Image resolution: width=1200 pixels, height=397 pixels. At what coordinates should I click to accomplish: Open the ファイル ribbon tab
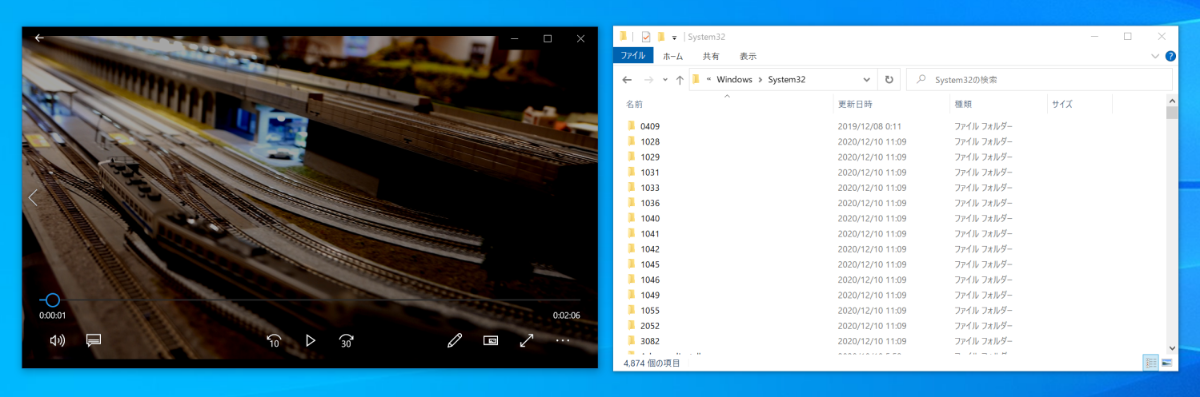pos(633,56)
